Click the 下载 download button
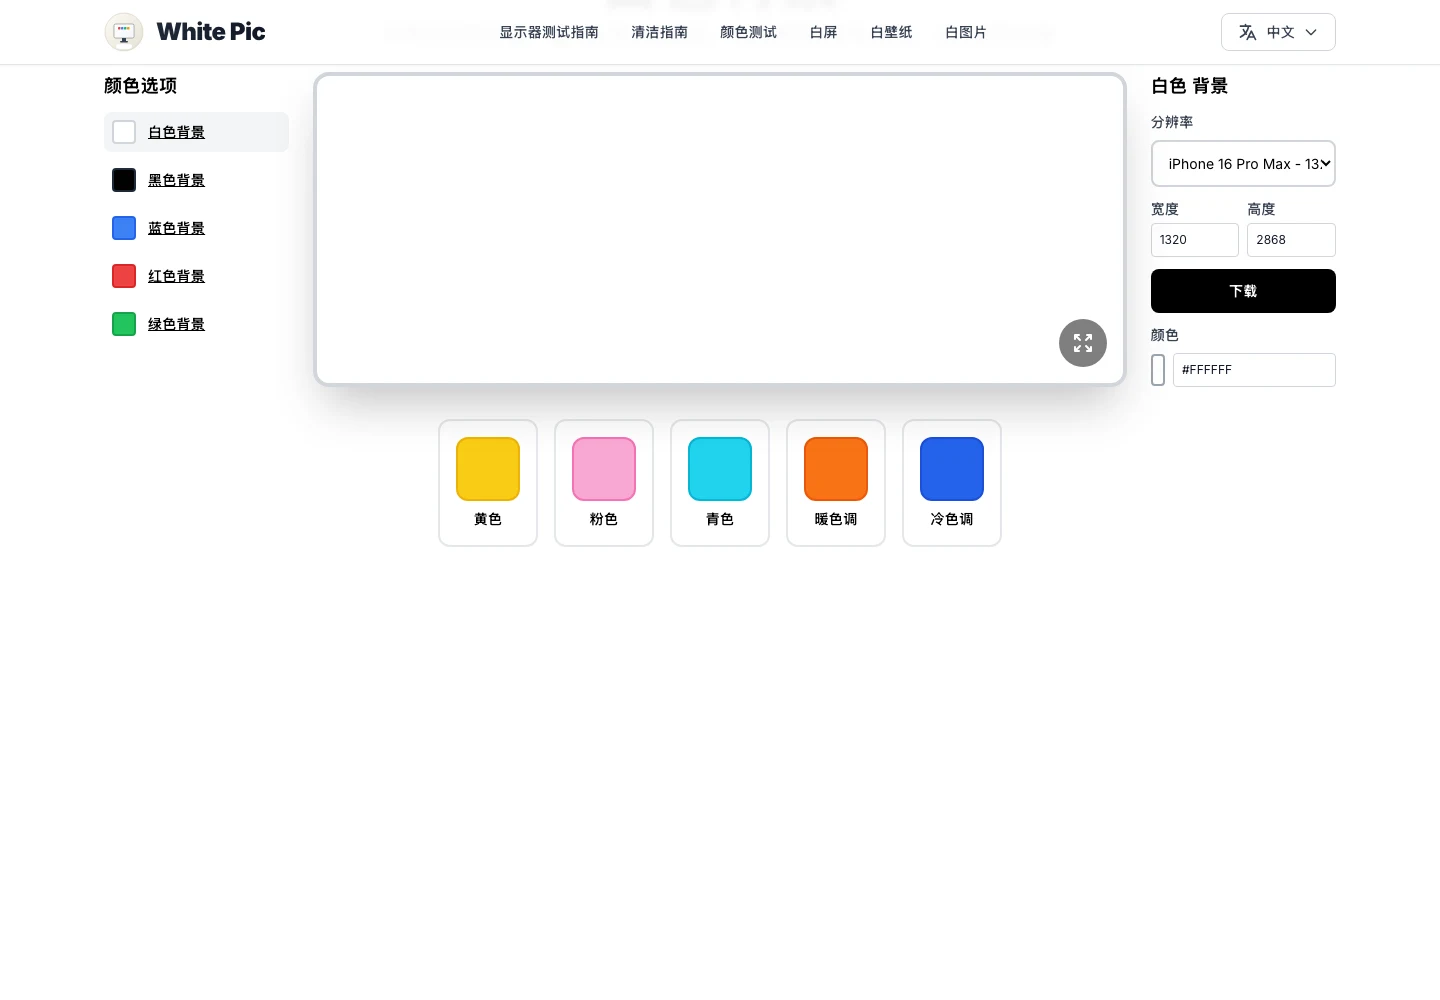The image size is (1440, 1000). [x=1243, y=291]
